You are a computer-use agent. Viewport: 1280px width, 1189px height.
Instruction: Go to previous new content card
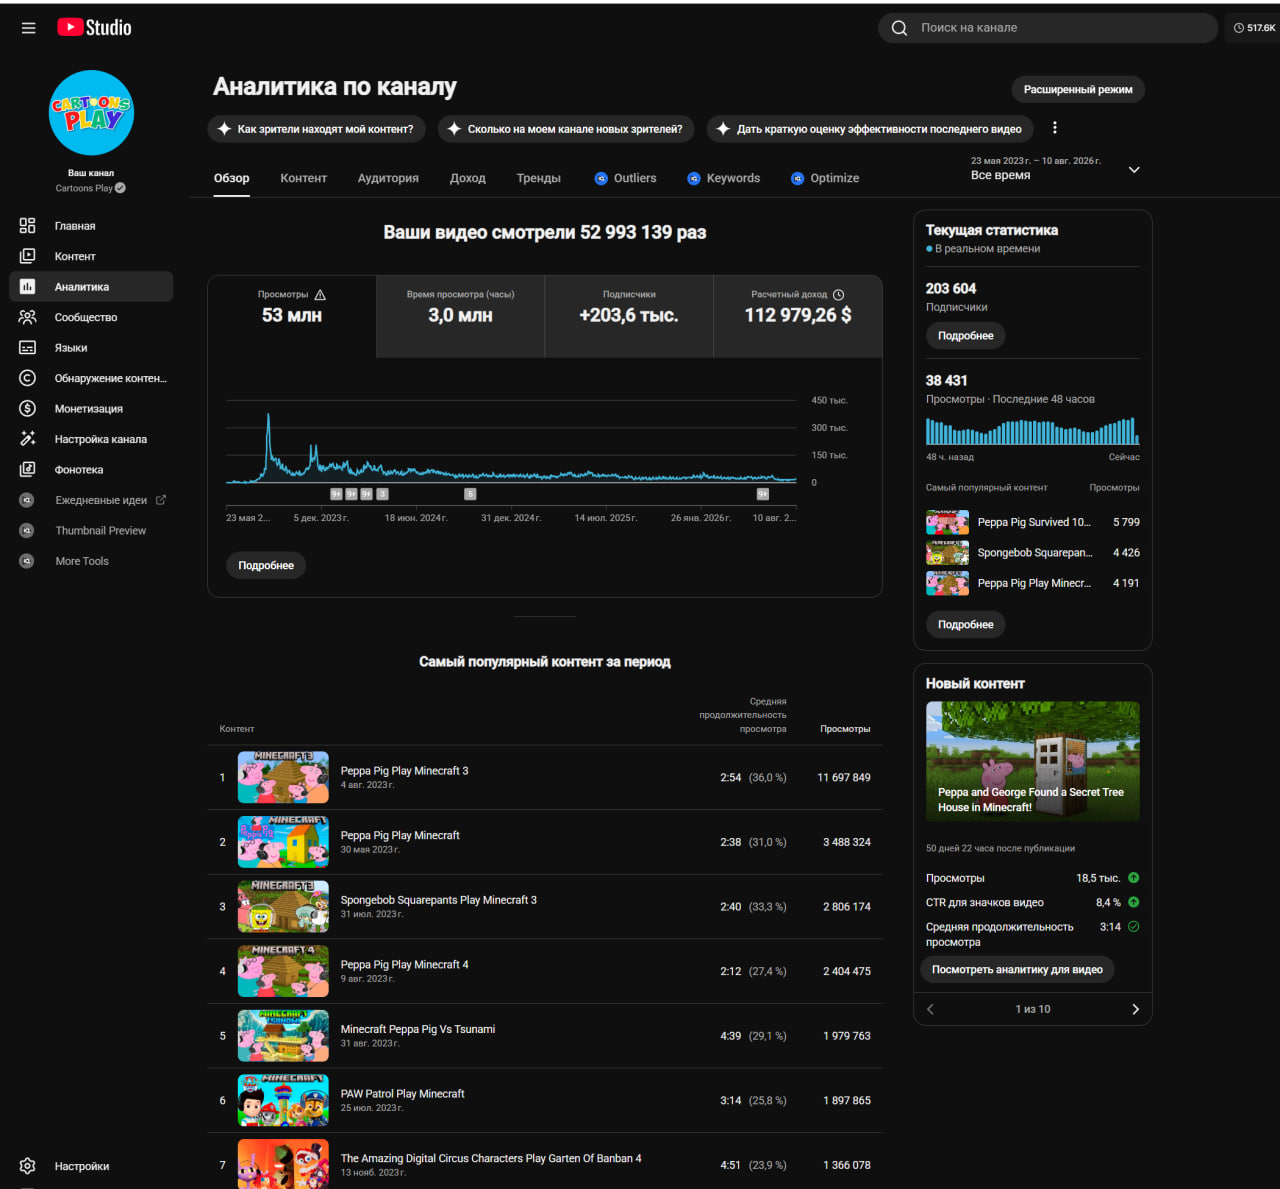coord(930,1009)
